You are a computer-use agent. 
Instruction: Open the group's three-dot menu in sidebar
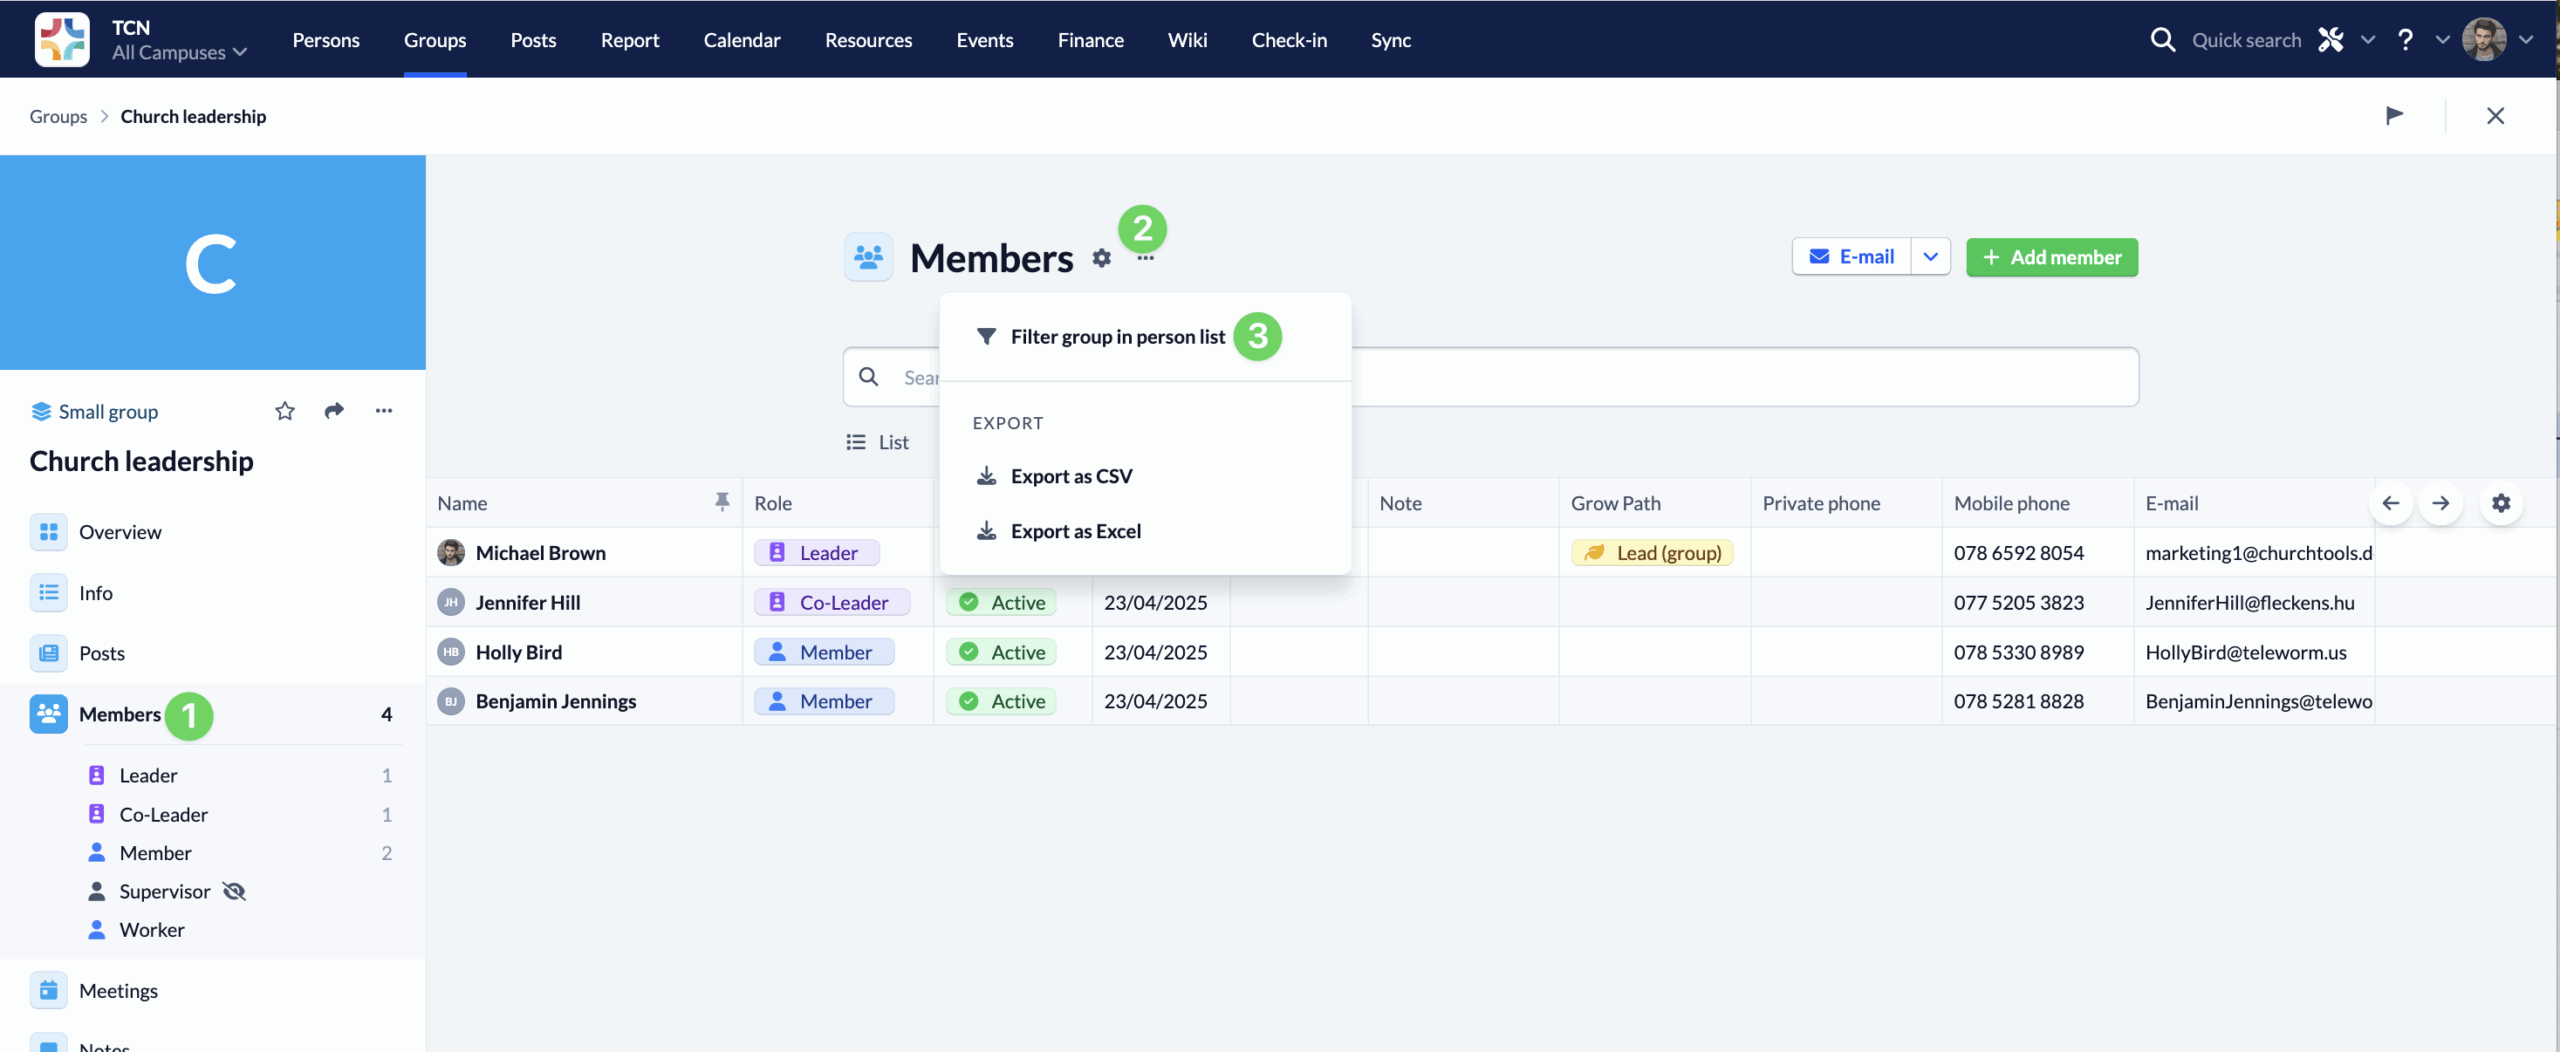coord(384,411)
